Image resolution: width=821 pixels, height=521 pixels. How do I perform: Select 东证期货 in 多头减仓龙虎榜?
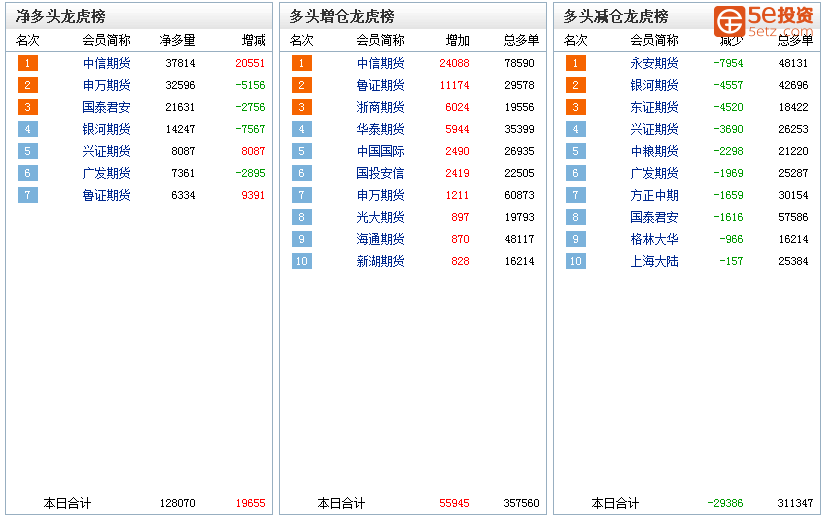pos(654,107)
